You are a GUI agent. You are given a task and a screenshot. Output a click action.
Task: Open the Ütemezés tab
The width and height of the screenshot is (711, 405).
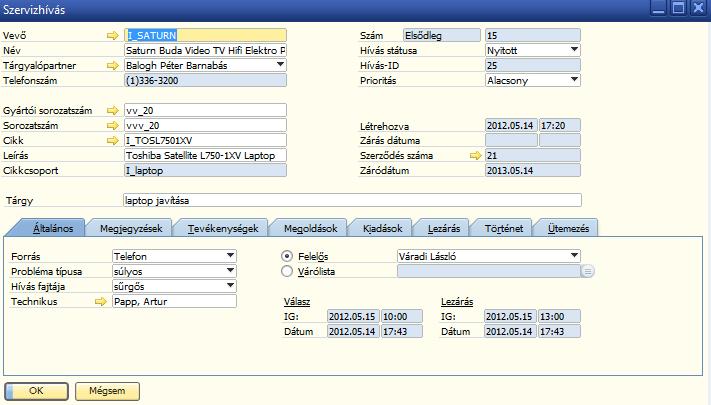point(568,228)
